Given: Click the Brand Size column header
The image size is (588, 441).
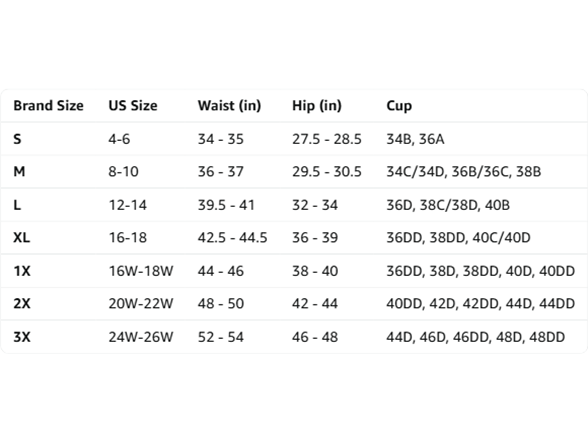Looking at the screenshot, I should [48, 106].
